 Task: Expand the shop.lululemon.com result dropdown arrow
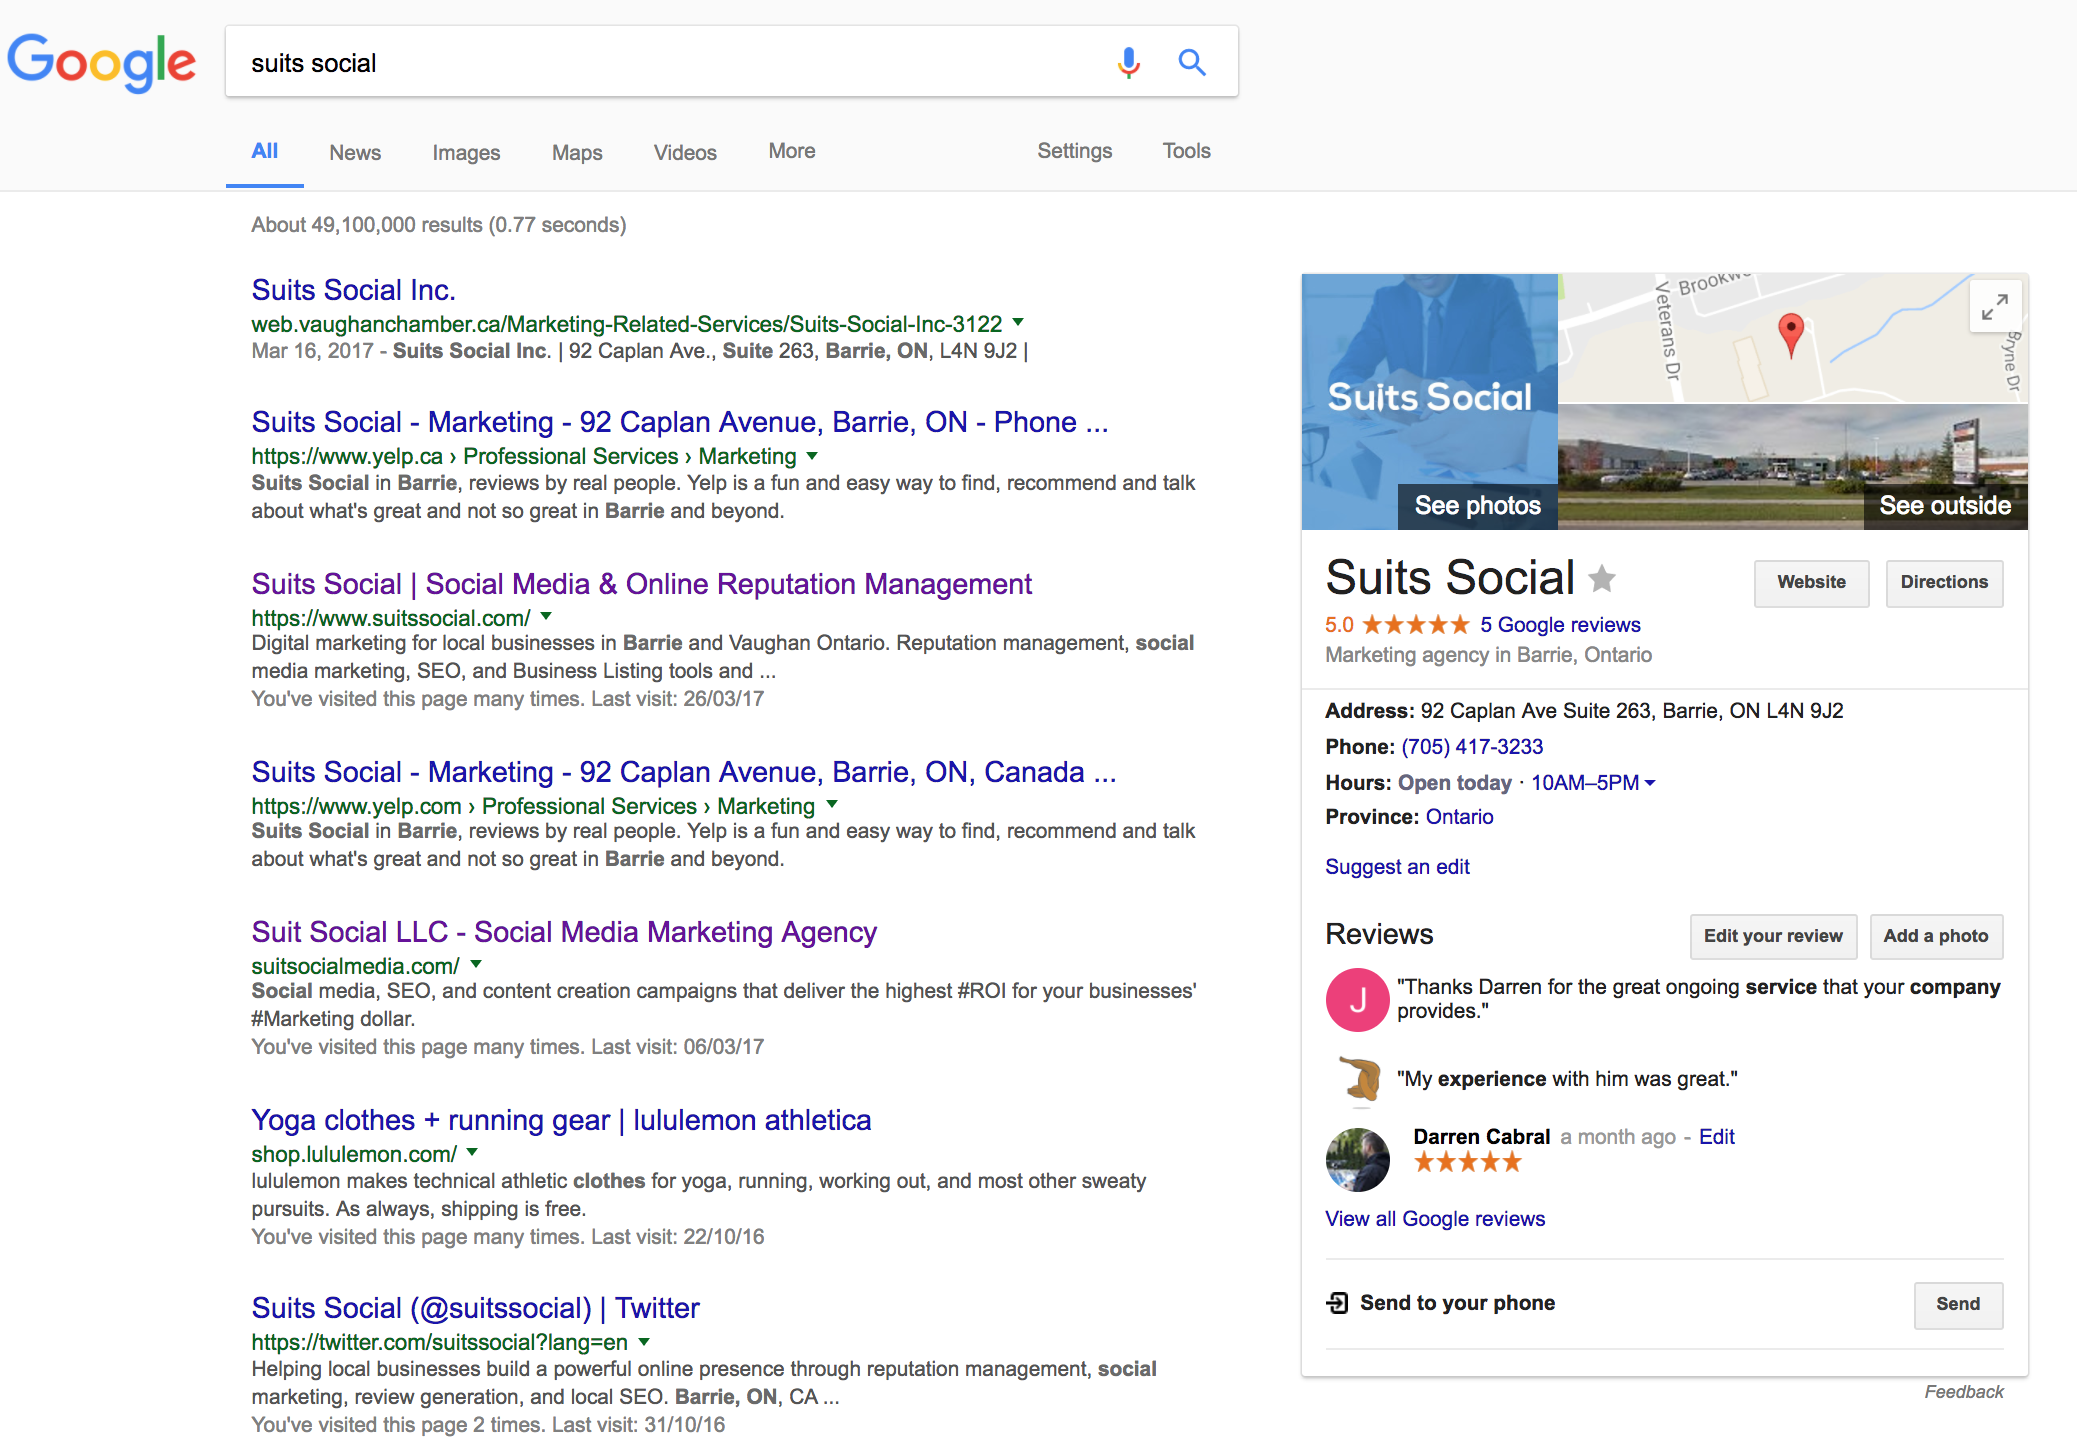472,1152
